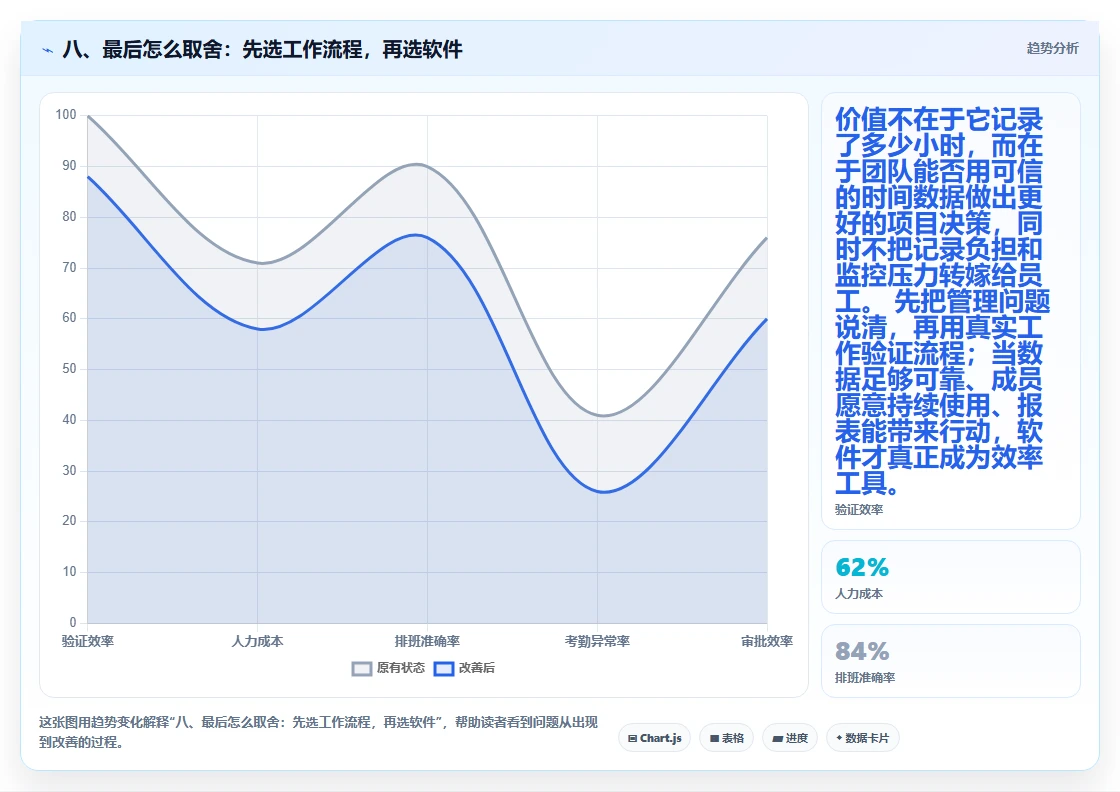Click the 审批效率 x-axis label
This screenshot has height=792, width=1120.
click(766, 641)
